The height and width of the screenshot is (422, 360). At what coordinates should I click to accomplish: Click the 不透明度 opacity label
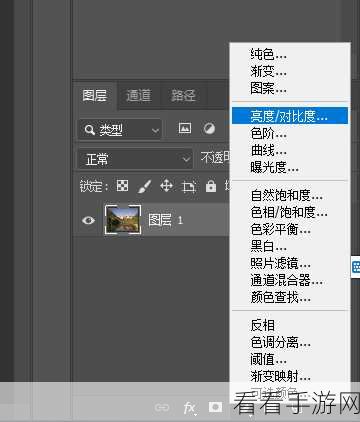click(x=215, y=157)
